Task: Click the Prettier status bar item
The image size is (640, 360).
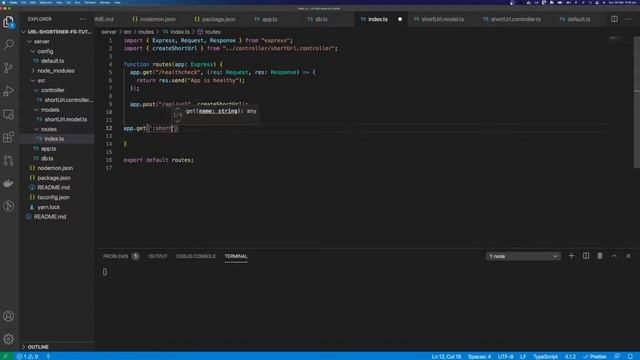Action: coord(595,356)
